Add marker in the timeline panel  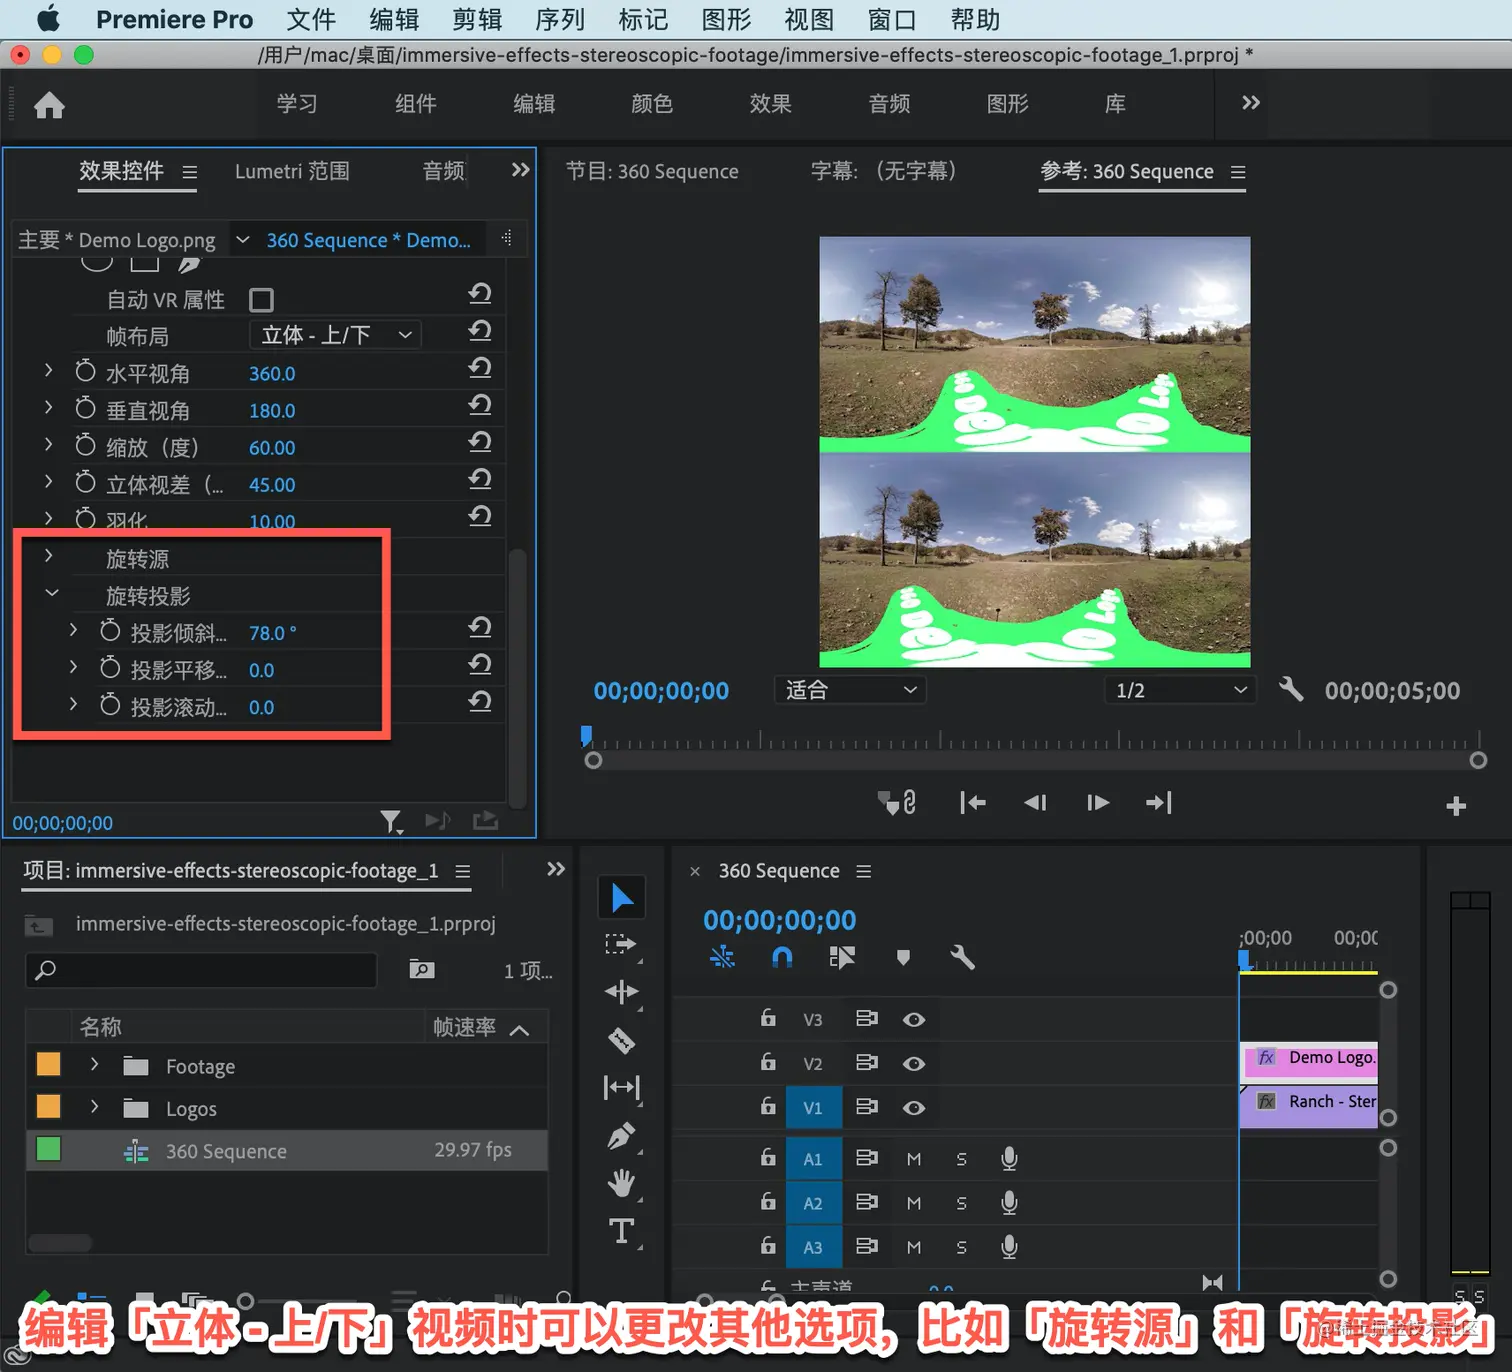[903, 957]
